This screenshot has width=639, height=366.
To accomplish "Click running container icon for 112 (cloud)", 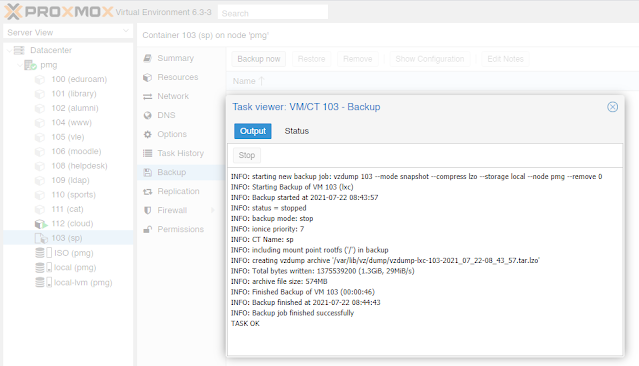I will 41,224.
